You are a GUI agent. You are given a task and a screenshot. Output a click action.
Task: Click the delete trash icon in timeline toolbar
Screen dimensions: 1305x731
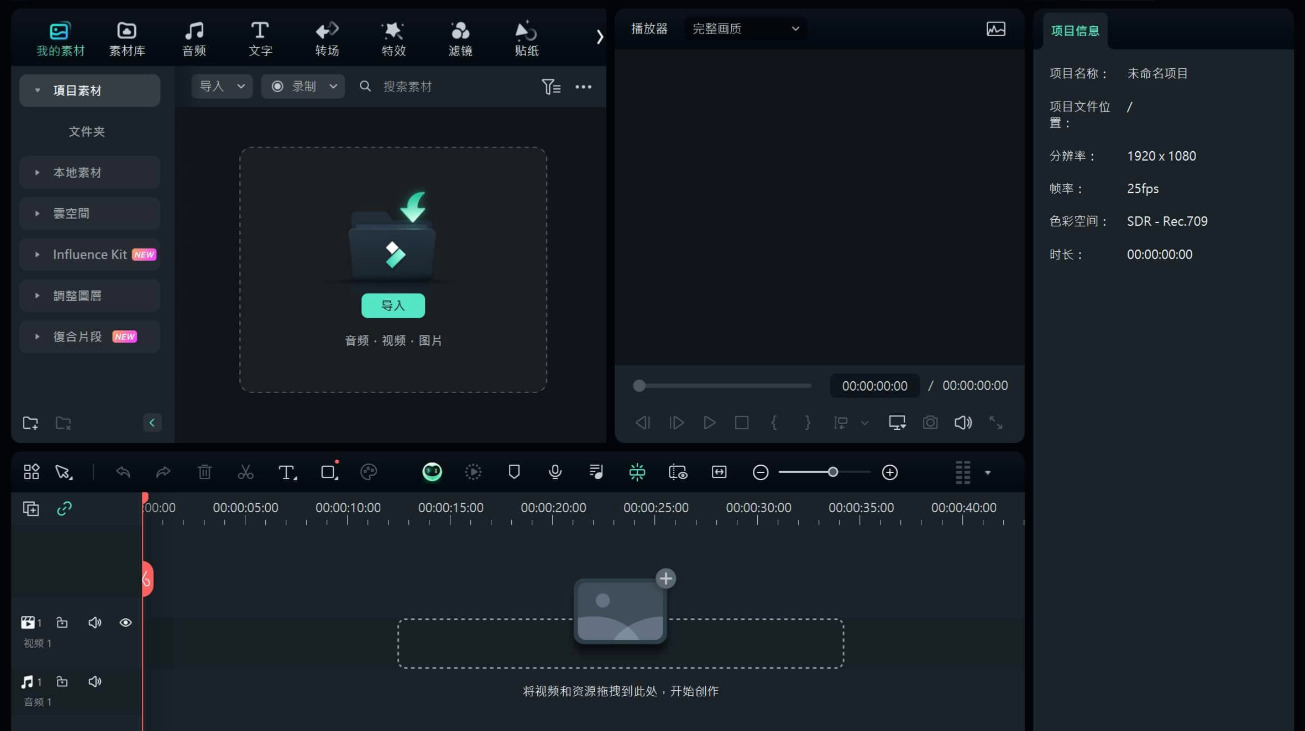point(204,472)
